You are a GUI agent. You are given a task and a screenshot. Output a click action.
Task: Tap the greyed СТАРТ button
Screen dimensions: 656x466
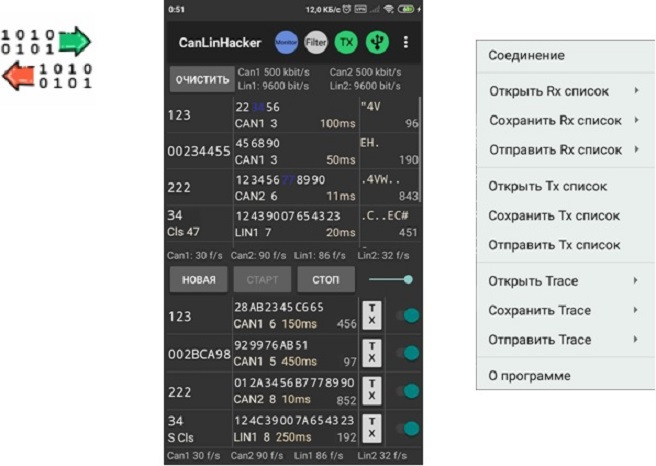[262, 279]
